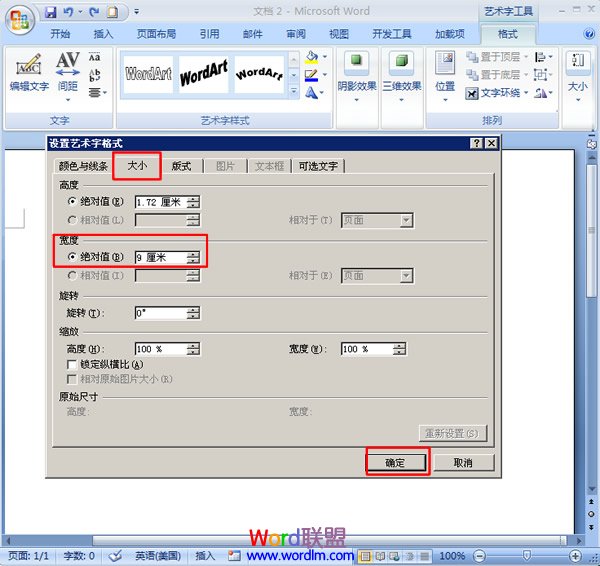Open the Position (位置) gallery
The image size is (600, 566).
tap(445, 77)
